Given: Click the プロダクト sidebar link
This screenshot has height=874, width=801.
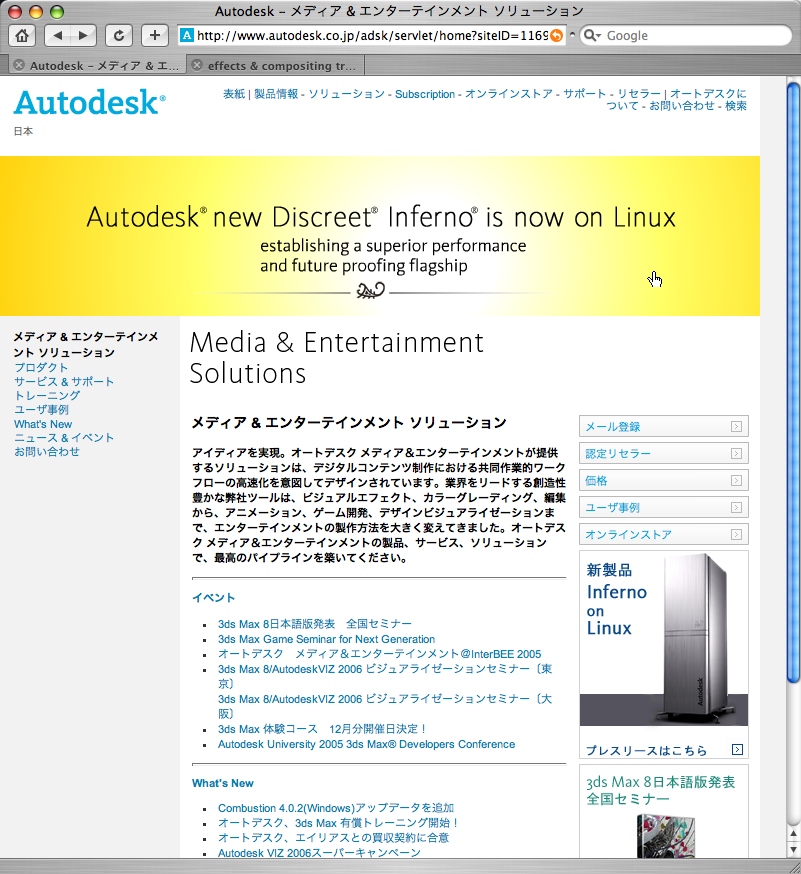Looking at the screenshot, I should pyautogui.click(x=41, y=367).
